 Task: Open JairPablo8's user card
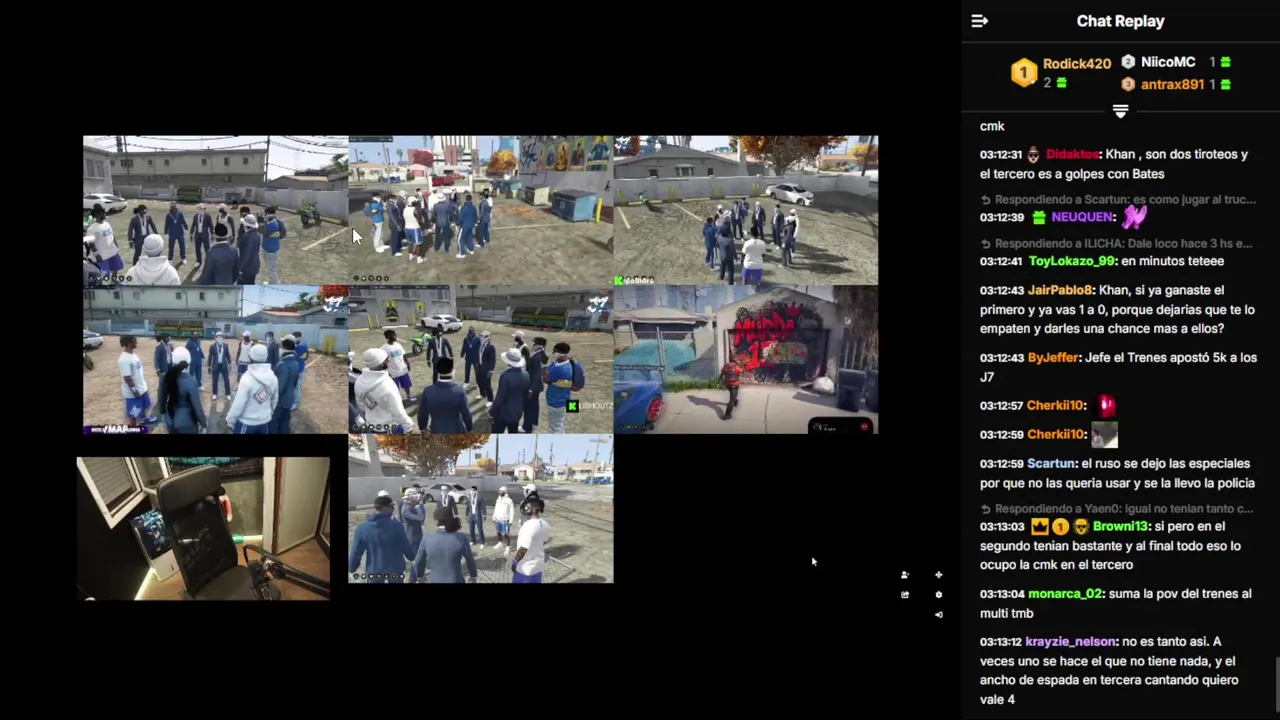tap(1060, 290)
